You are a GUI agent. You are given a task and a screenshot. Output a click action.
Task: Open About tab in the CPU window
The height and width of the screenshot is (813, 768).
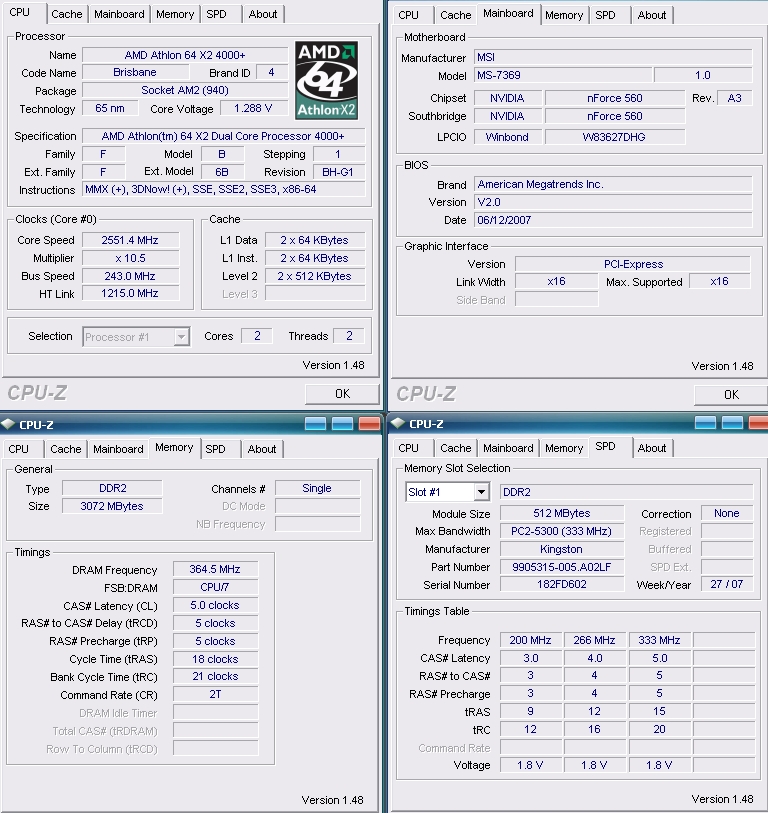pyautogui.click(x=263, y=14)
